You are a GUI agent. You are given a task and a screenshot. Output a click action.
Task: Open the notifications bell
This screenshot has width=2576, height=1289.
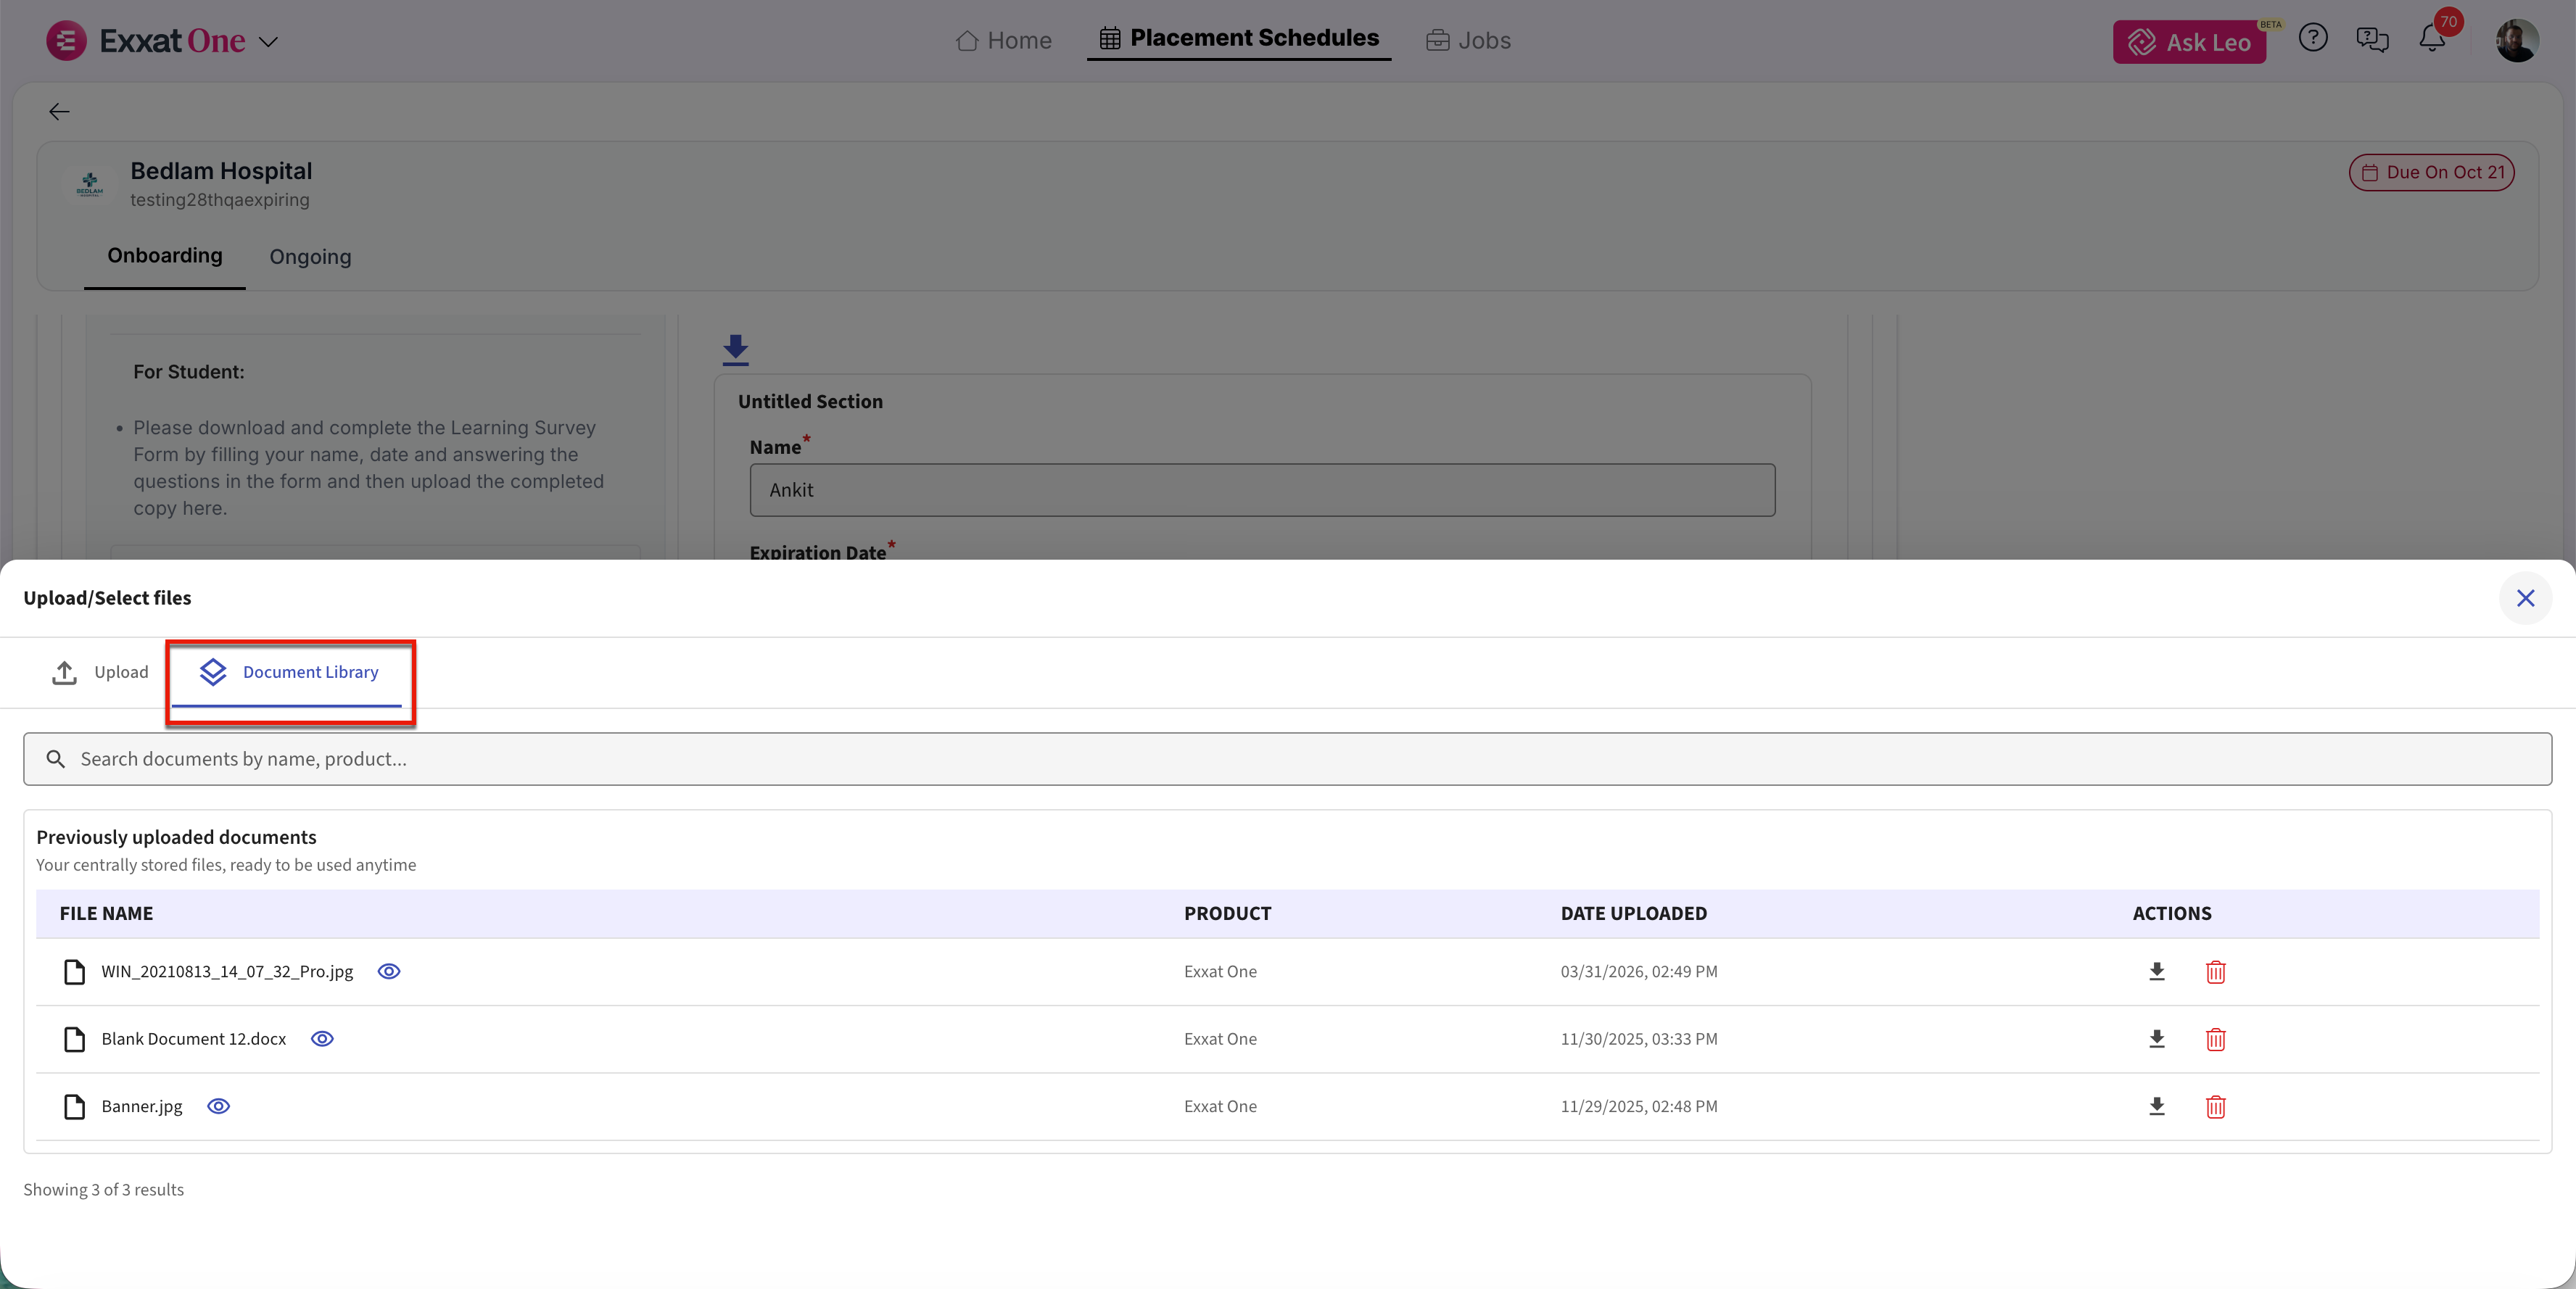point(2431,39)
